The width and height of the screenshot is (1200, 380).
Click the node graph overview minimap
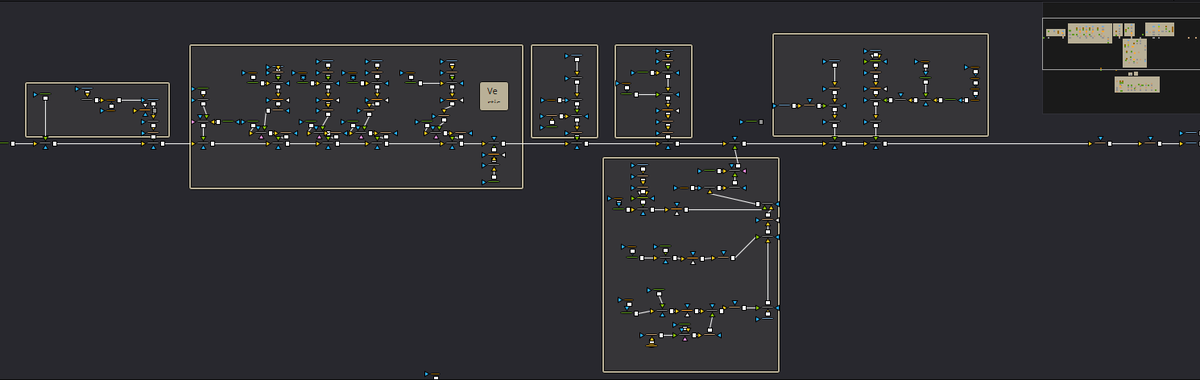pyautogui.click(x=1121, y=57)
